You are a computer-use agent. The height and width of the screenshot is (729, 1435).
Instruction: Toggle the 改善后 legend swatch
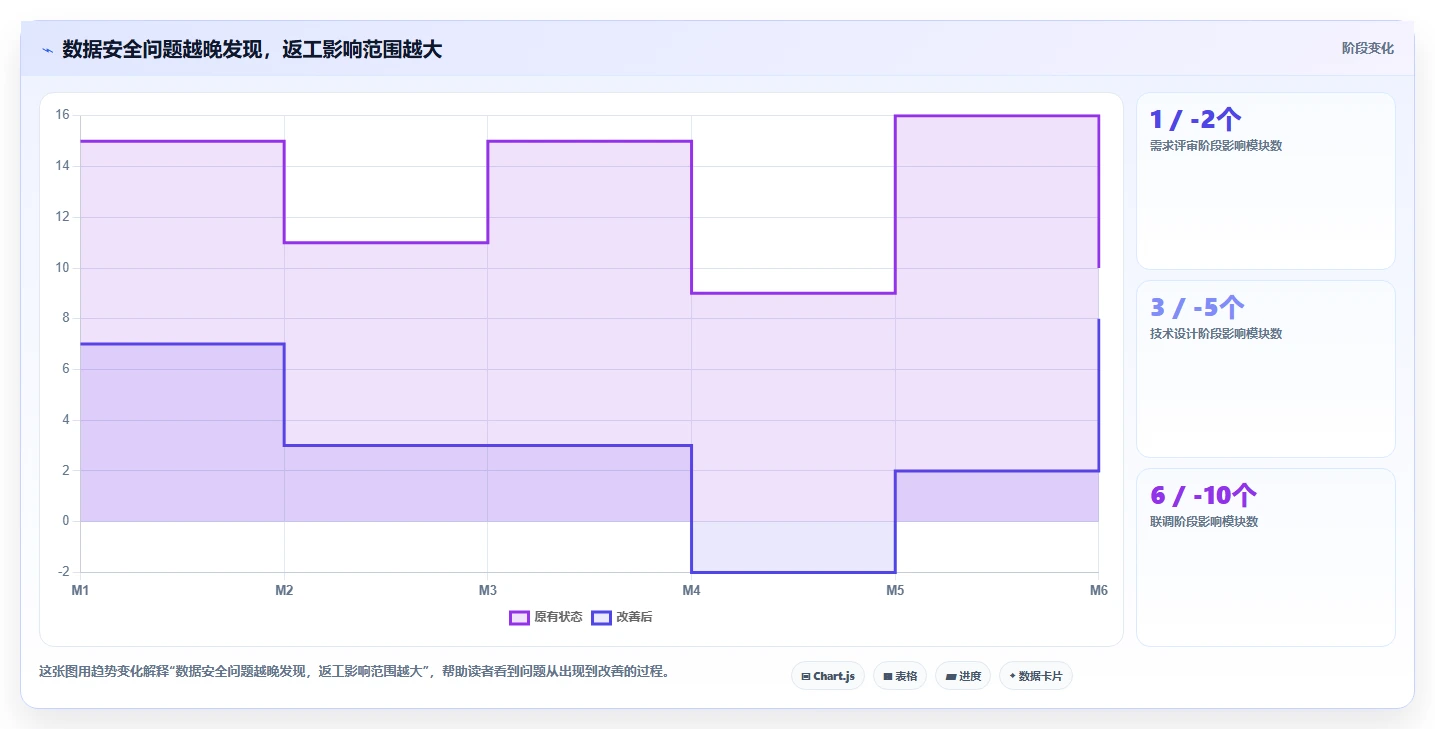coord(601,617)
